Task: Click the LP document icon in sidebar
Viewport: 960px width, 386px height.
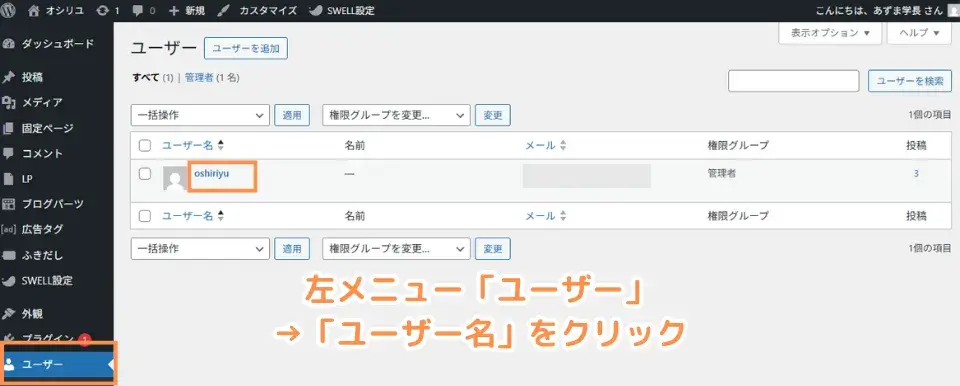Action: (x=9, y=179)
